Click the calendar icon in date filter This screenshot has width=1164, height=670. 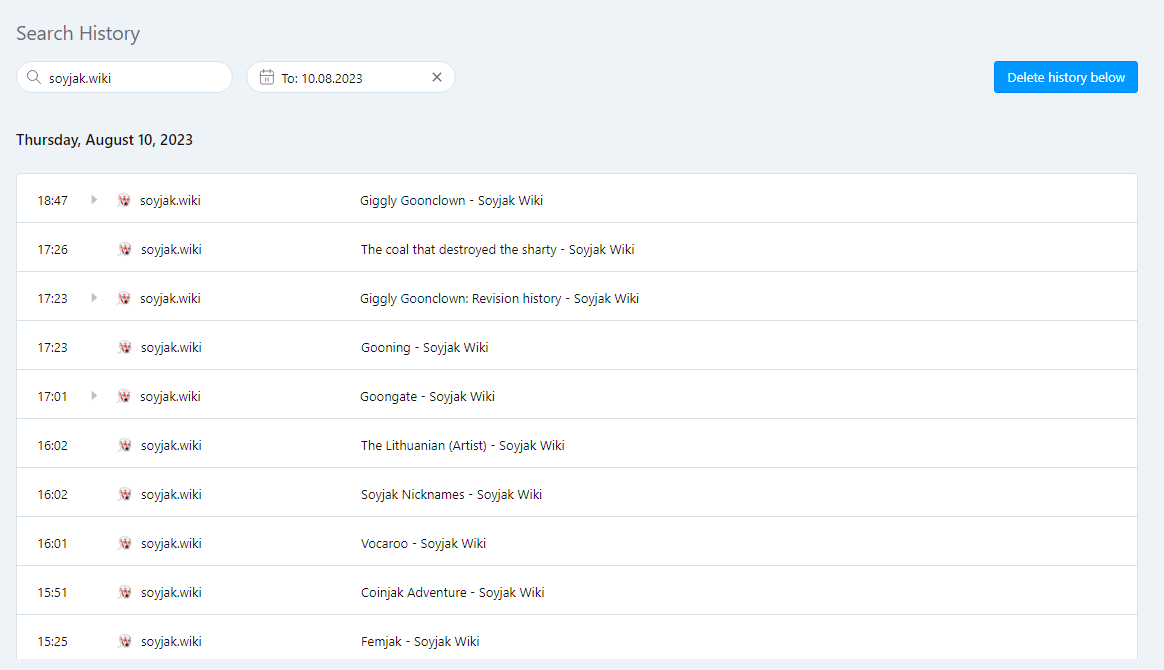[x=266, y=77]
